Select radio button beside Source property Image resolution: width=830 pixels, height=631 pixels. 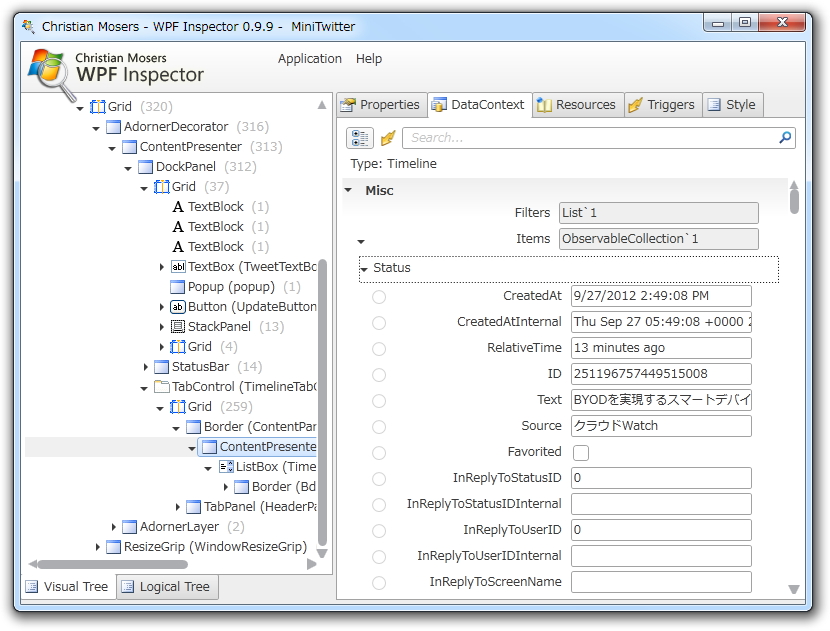tap(379, 427)
